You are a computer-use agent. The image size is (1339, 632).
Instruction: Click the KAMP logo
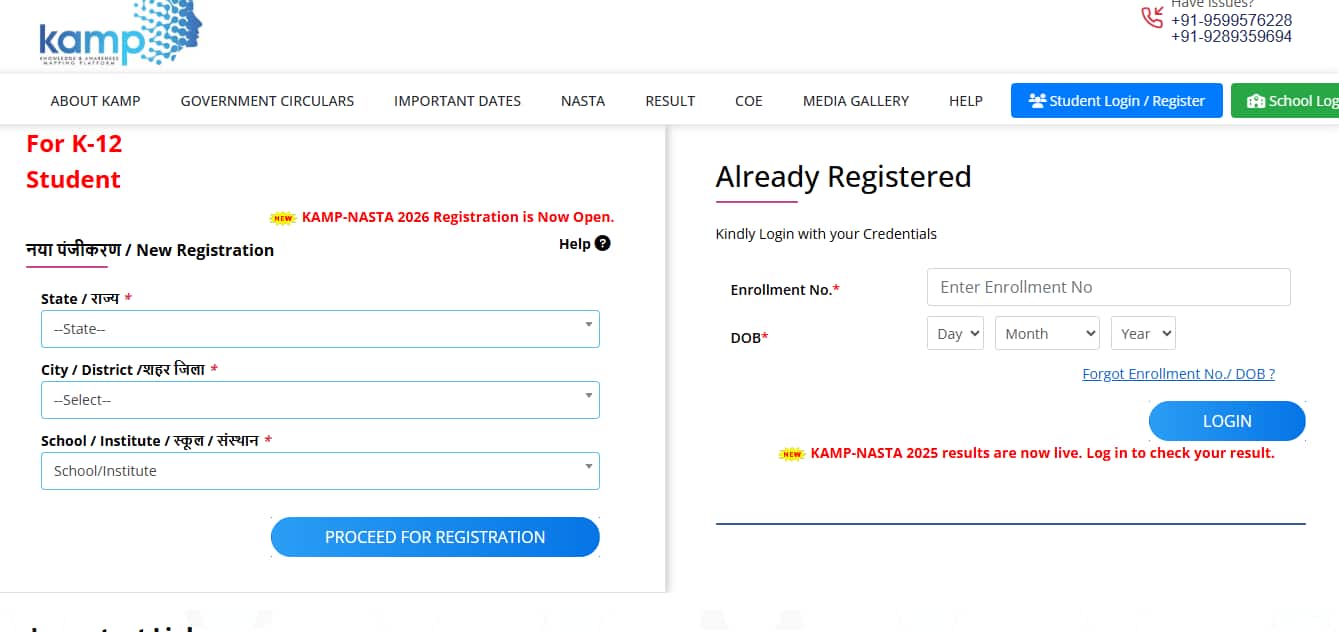(x=120, y=33)
